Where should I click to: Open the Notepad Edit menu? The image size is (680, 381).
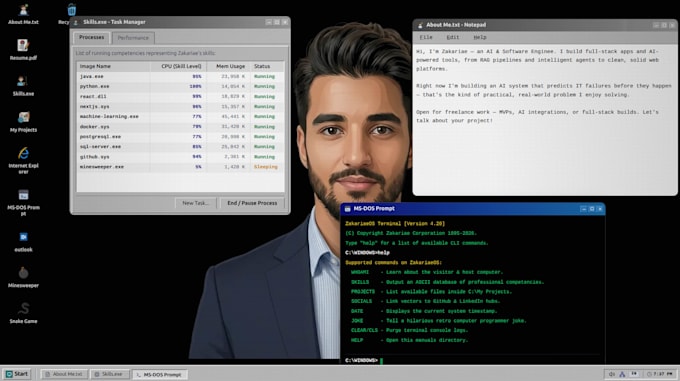[x=452, y=38]
